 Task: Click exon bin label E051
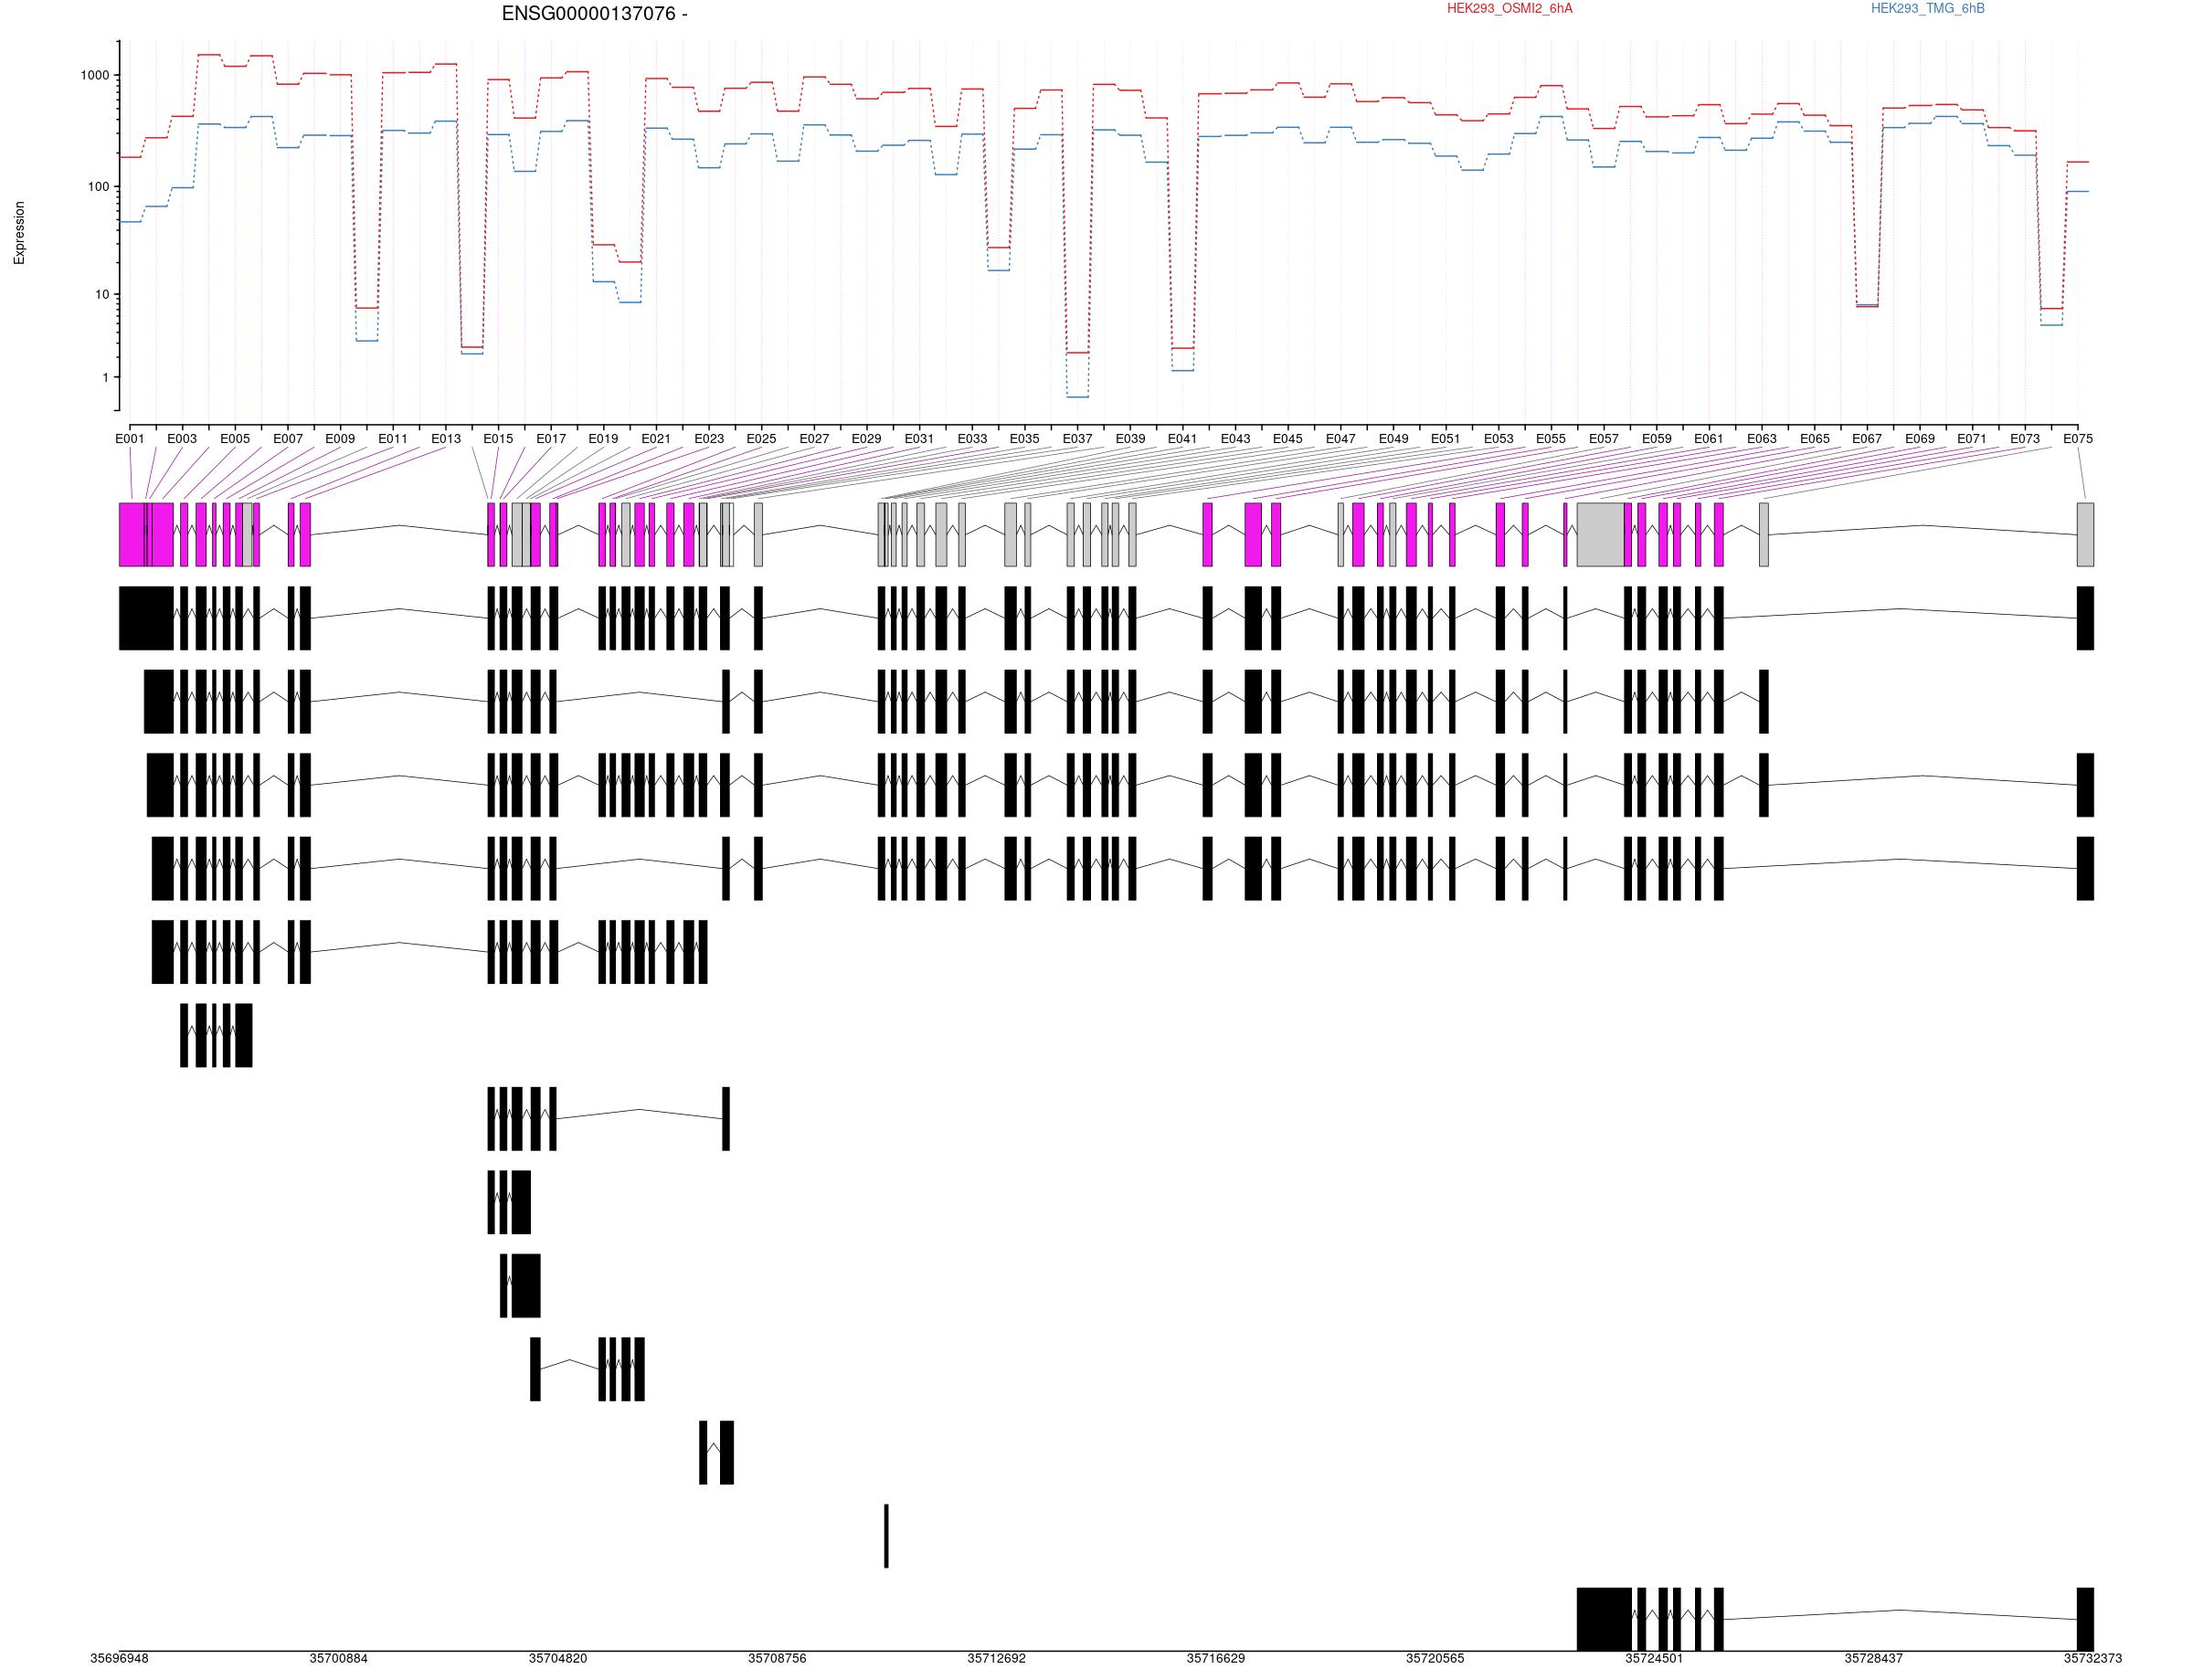[1445, 439]
